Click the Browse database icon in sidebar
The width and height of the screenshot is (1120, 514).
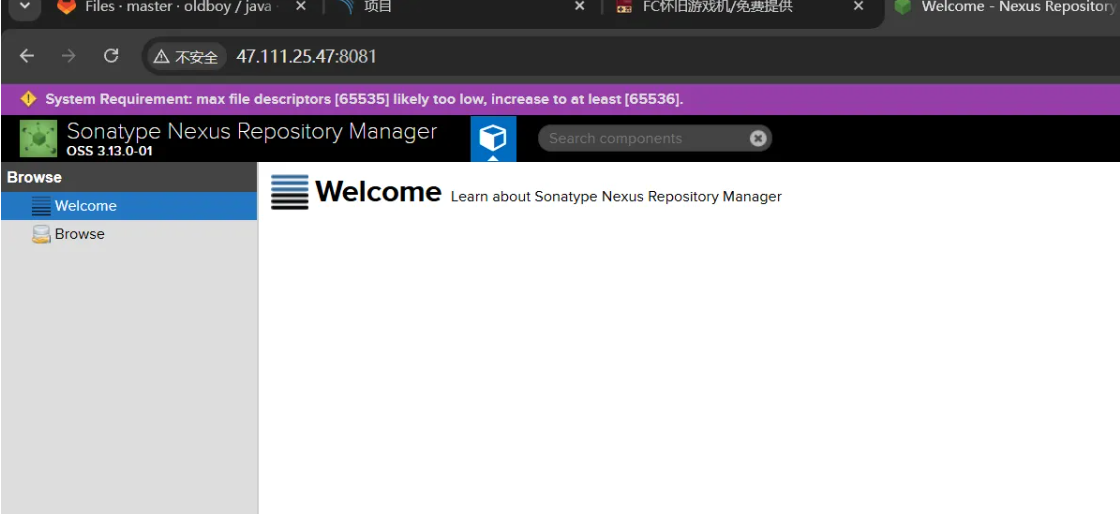[x=41, y=234]
